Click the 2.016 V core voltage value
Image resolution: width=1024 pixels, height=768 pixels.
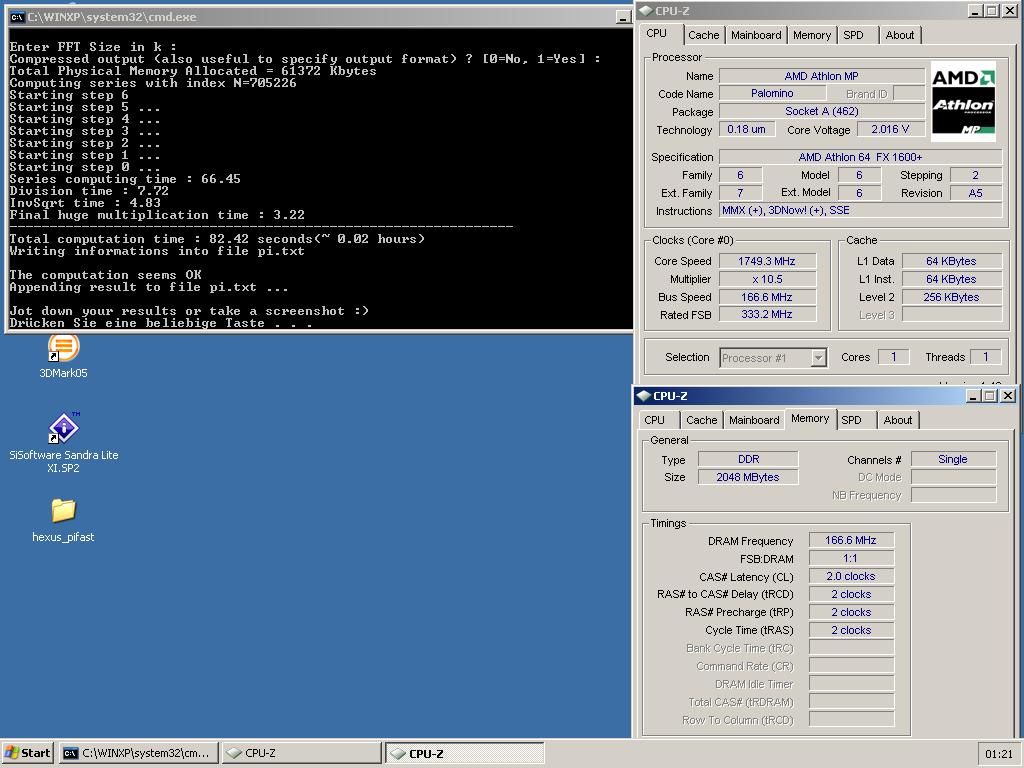click(890, 129)
